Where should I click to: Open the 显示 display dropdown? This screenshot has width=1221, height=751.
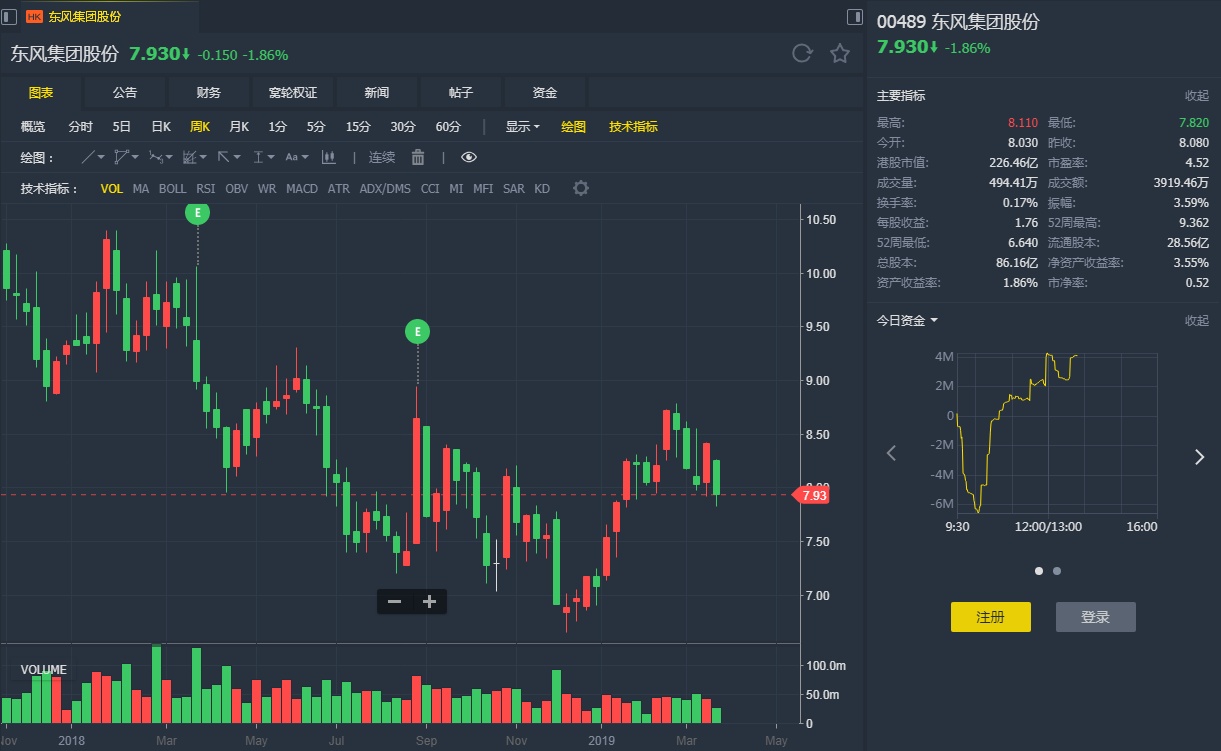(522, 127)
